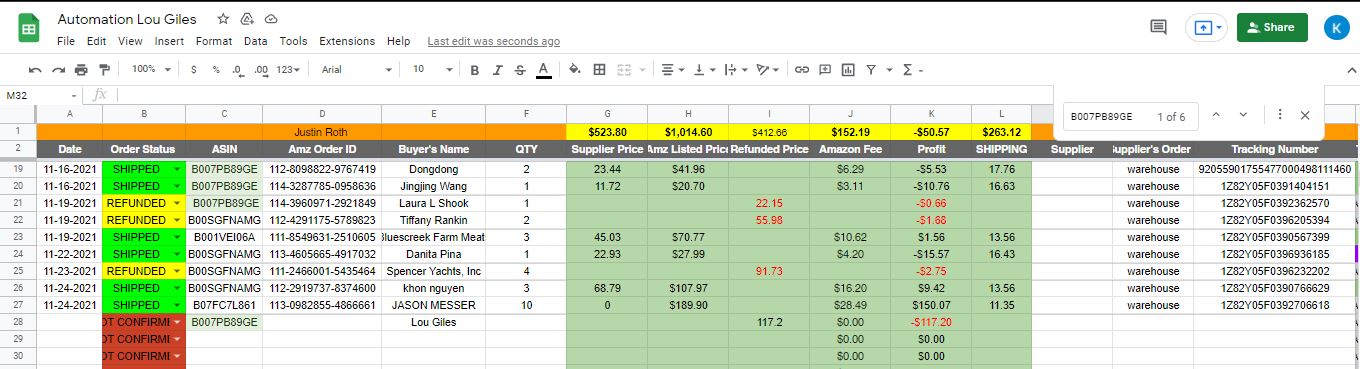Open vertical align dropdown
Image resolution: width=1360 pixels, height=369 pixels.
click(x=704, y=70)
